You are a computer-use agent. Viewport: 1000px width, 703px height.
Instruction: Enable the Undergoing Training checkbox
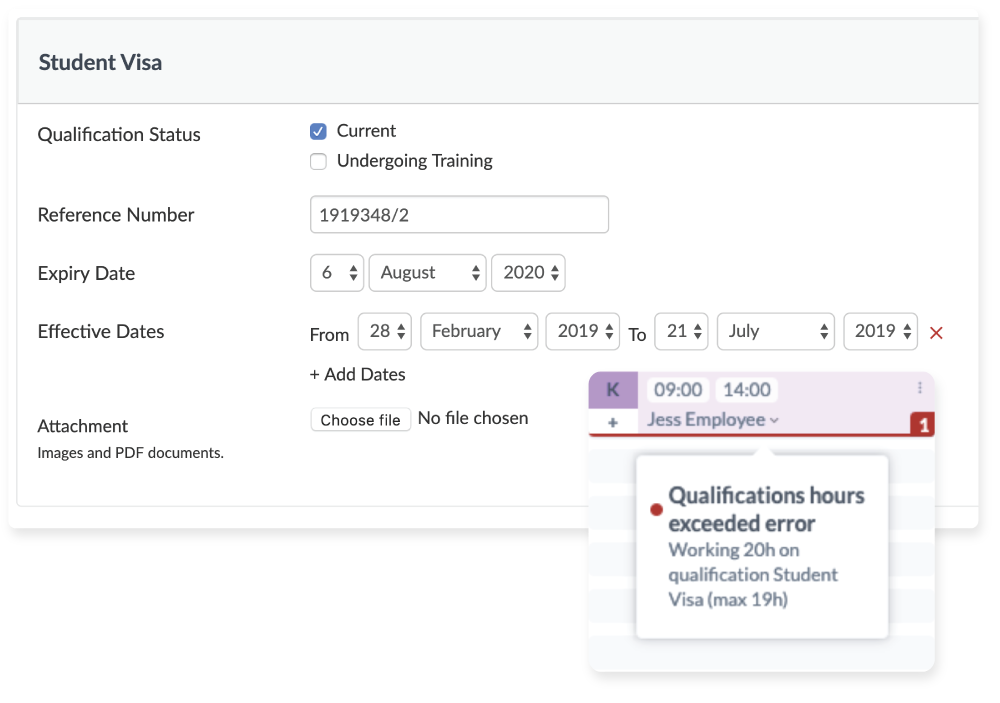pos(318,161)
